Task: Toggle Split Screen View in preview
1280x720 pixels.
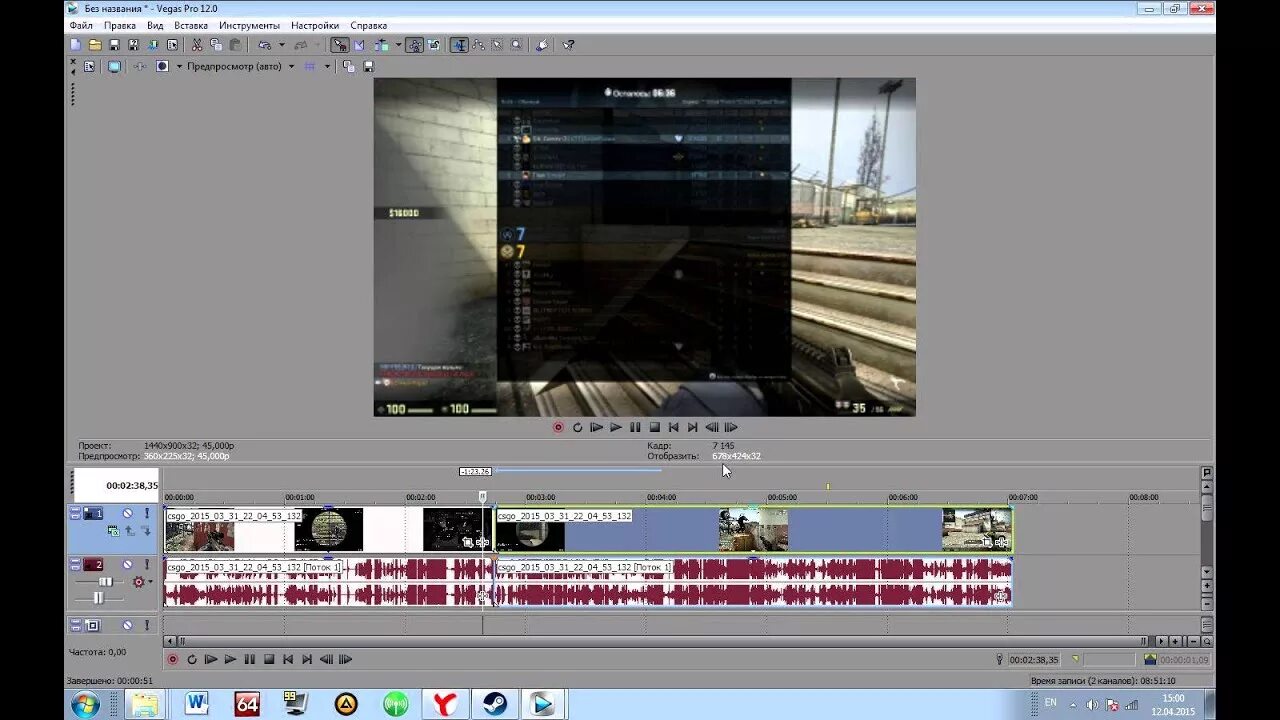Action: pos(161,66)
